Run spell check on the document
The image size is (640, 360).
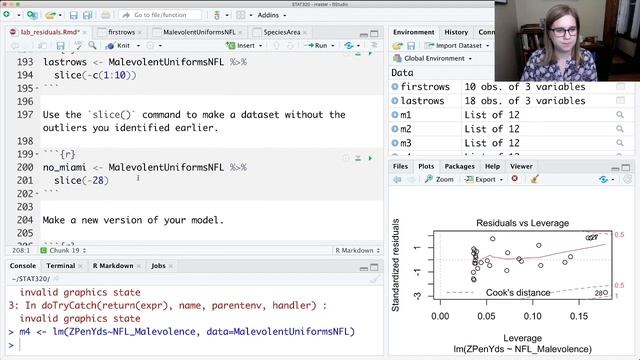(78, 45)
